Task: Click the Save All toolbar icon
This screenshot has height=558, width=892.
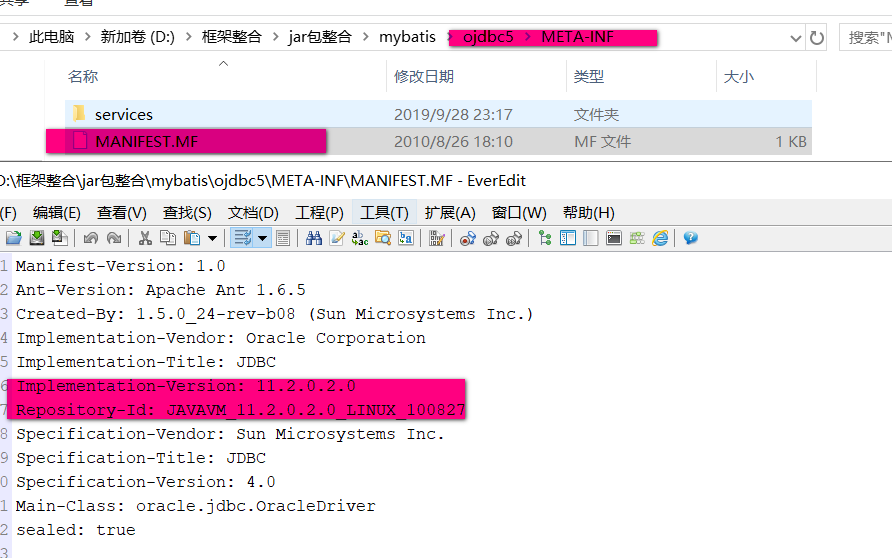Action: tap(60, 238)
